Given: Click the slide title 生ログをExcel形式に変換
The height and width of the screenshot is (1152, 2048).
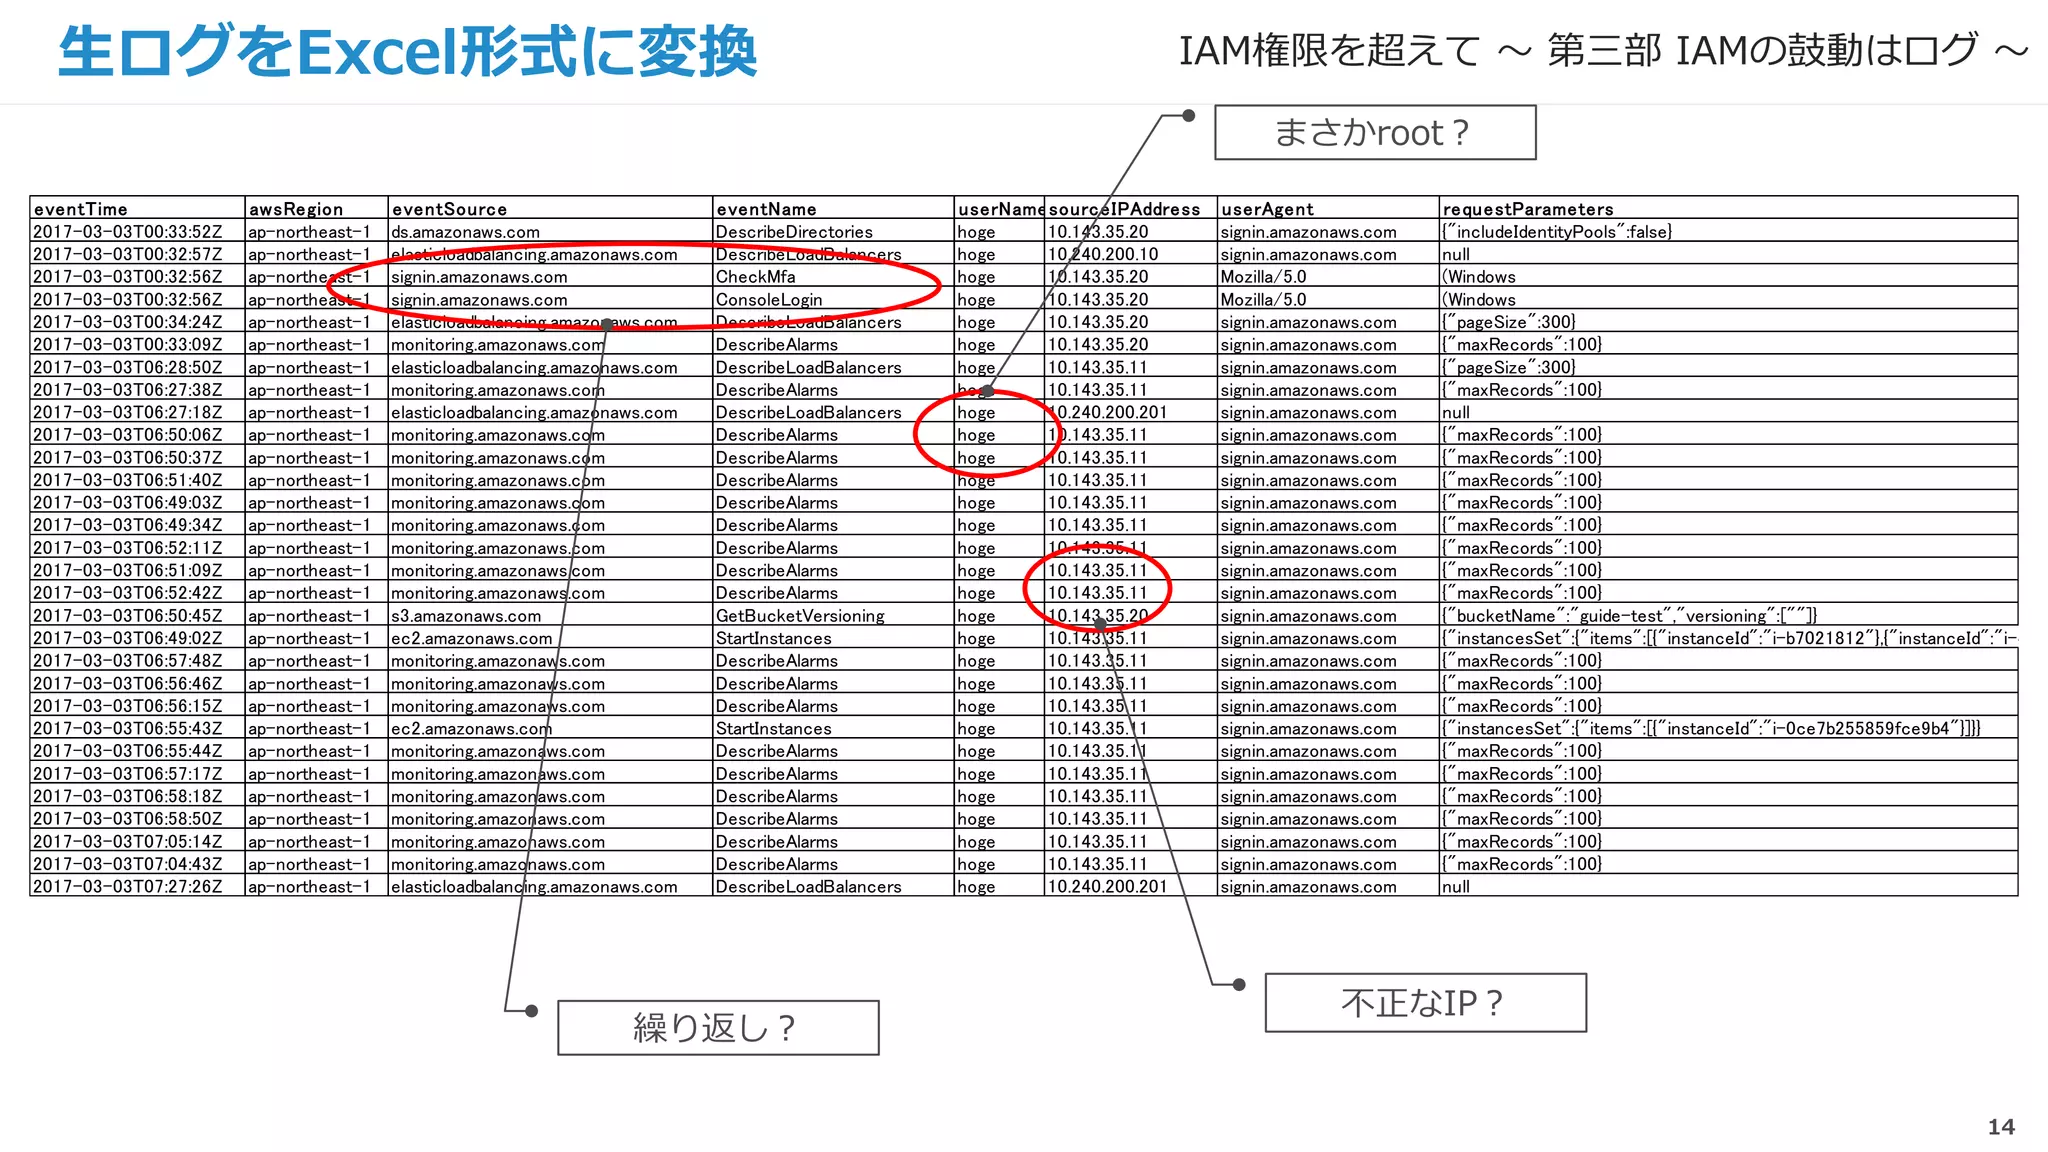Looking at the screenshot, I should [x=408, y=51].
